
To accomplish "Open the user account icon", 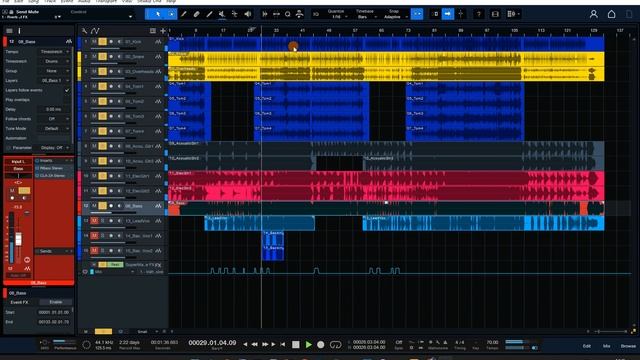I will point(593,14).
